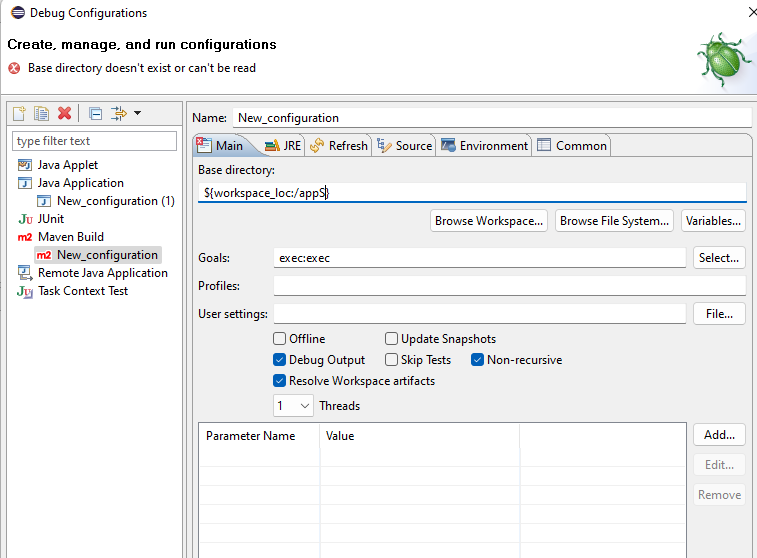
Task: Switch to the Environment tab
Action: tap(484, 146)
